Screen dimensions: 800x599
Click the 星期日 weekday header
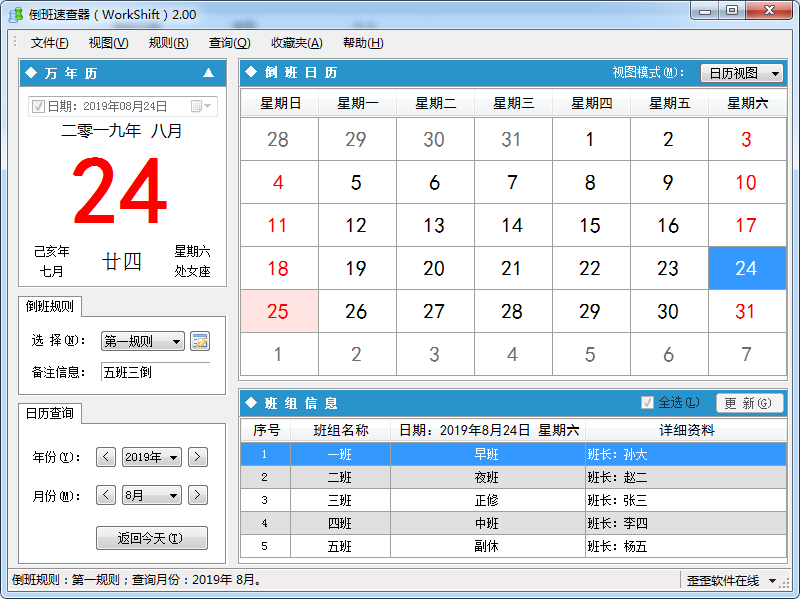(x=280, y=103)
